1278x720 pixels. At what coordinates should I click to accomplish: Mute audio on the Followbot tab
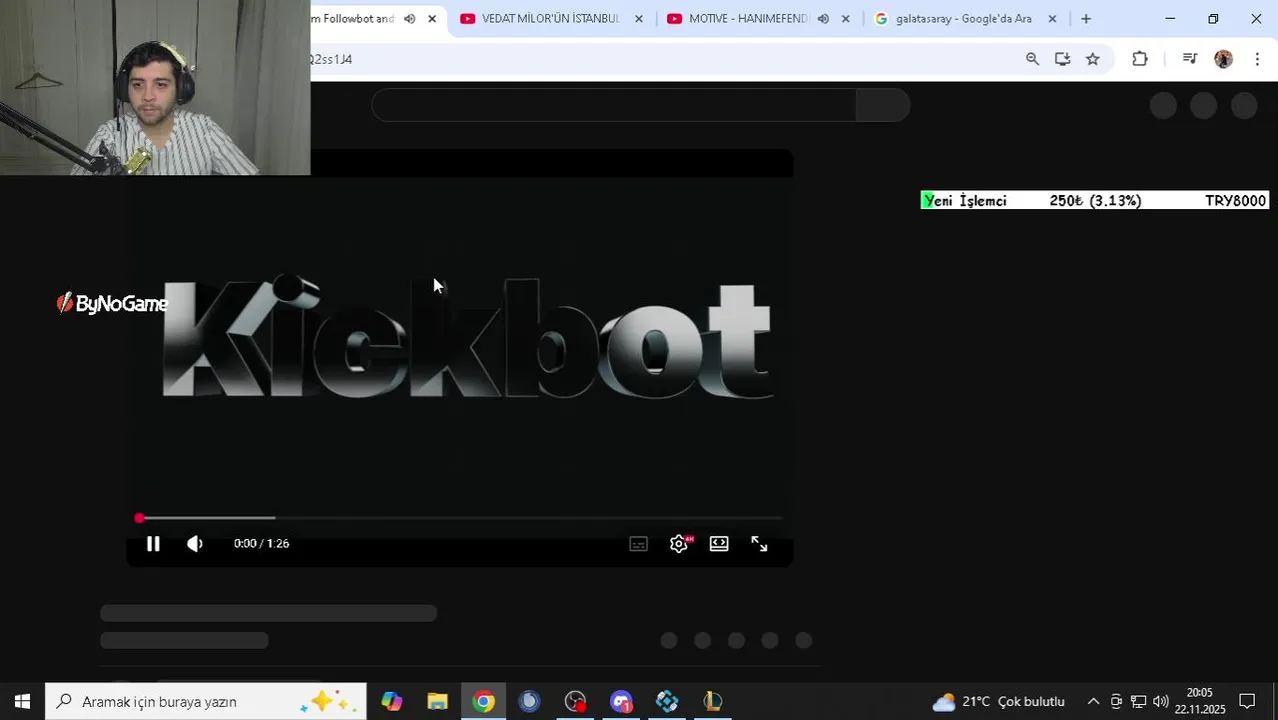tap(410, 19)
